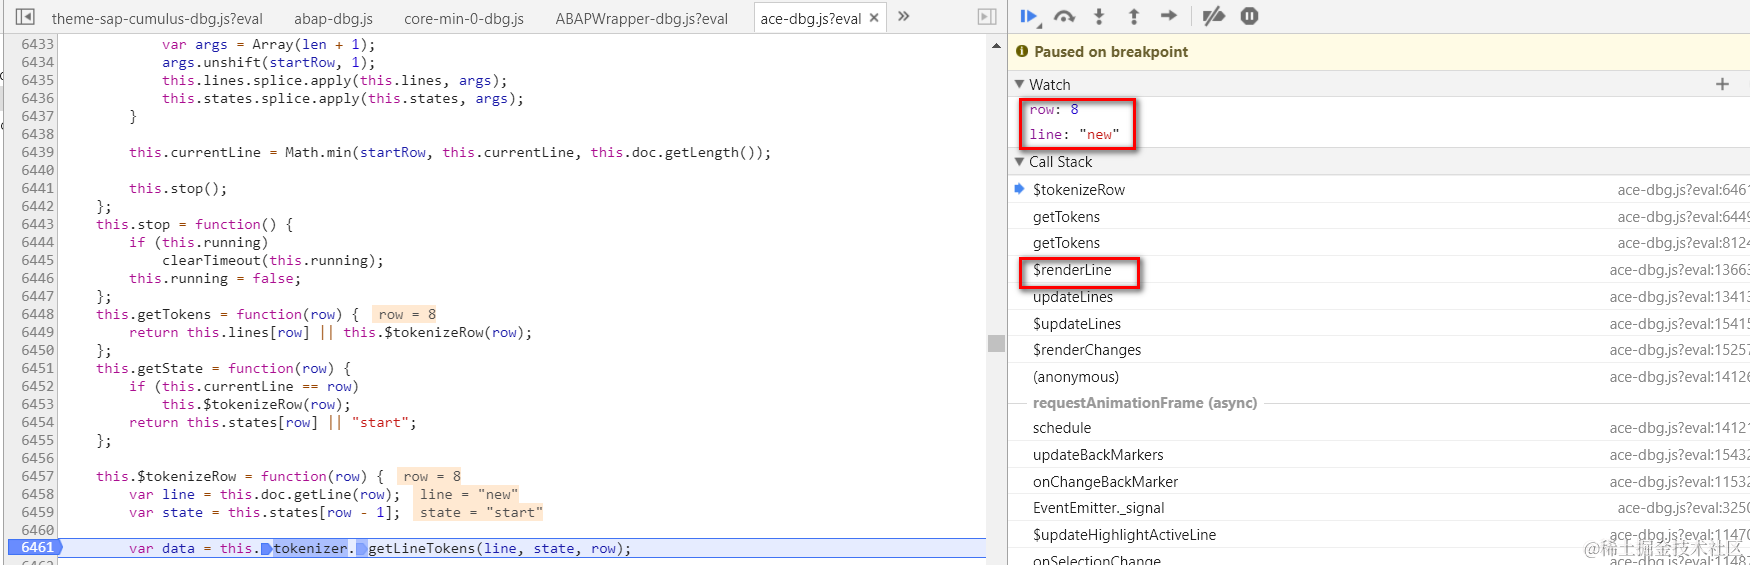Click this.getState function definition line

pos(224,369)
